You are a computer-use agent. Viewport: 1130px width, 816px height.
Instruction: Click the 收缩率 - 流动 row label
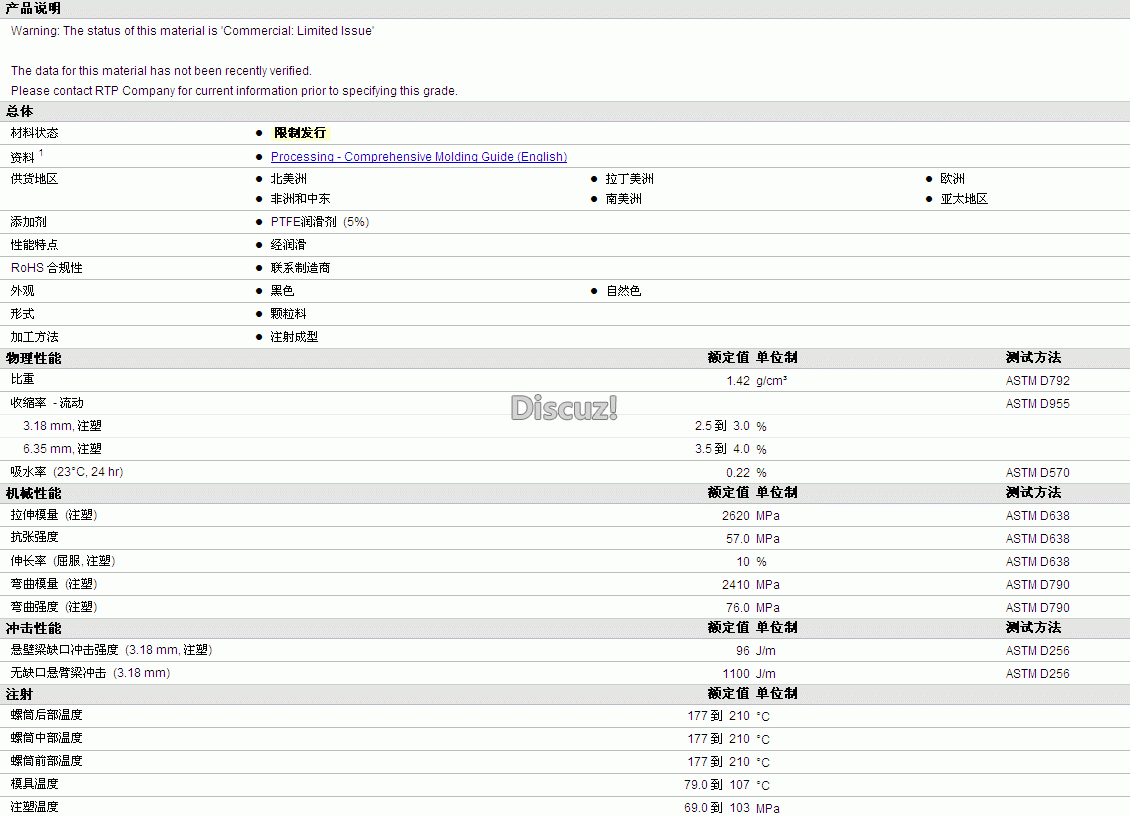(47, 403)
